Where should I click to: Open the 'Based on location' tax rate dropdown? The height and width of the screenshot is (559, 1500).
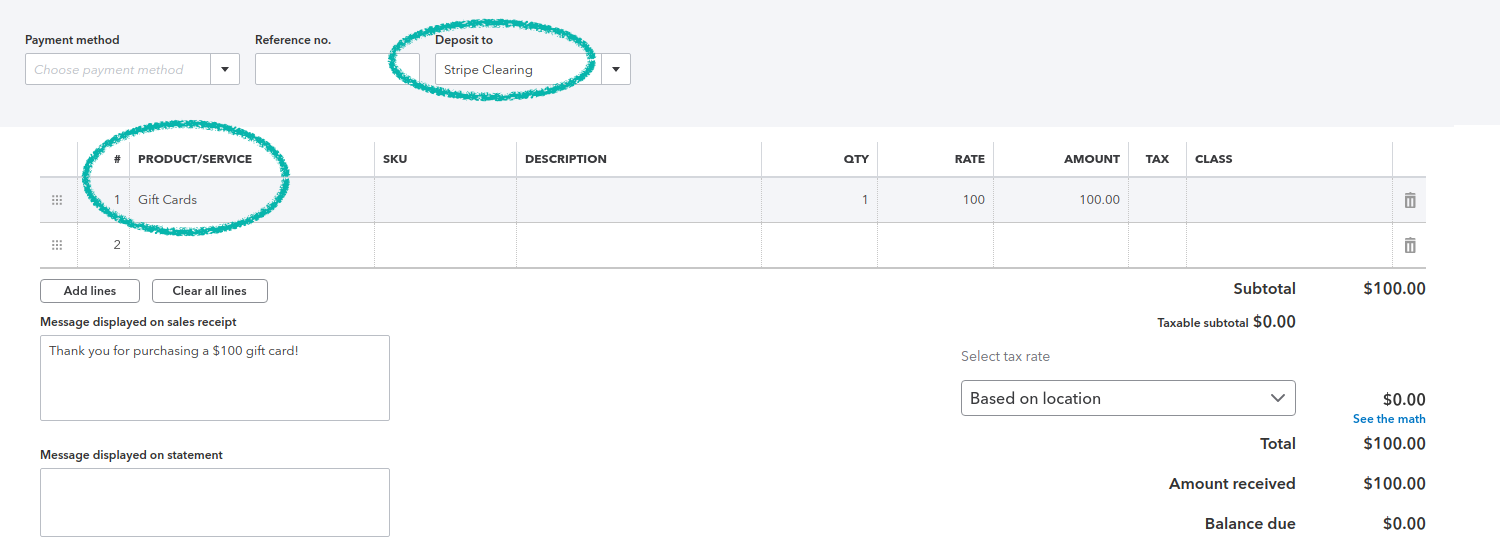1127,398
